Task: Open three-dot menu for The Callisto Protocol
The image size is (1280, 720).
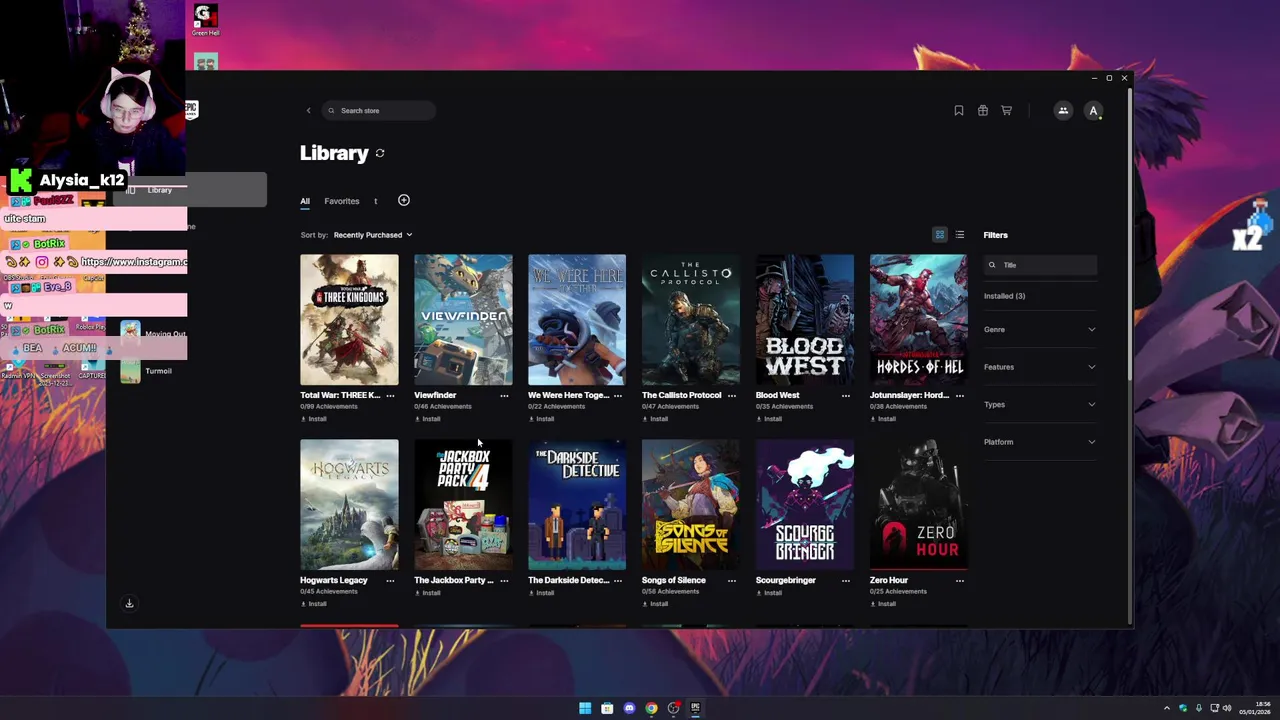Action: tap(732, 396)
